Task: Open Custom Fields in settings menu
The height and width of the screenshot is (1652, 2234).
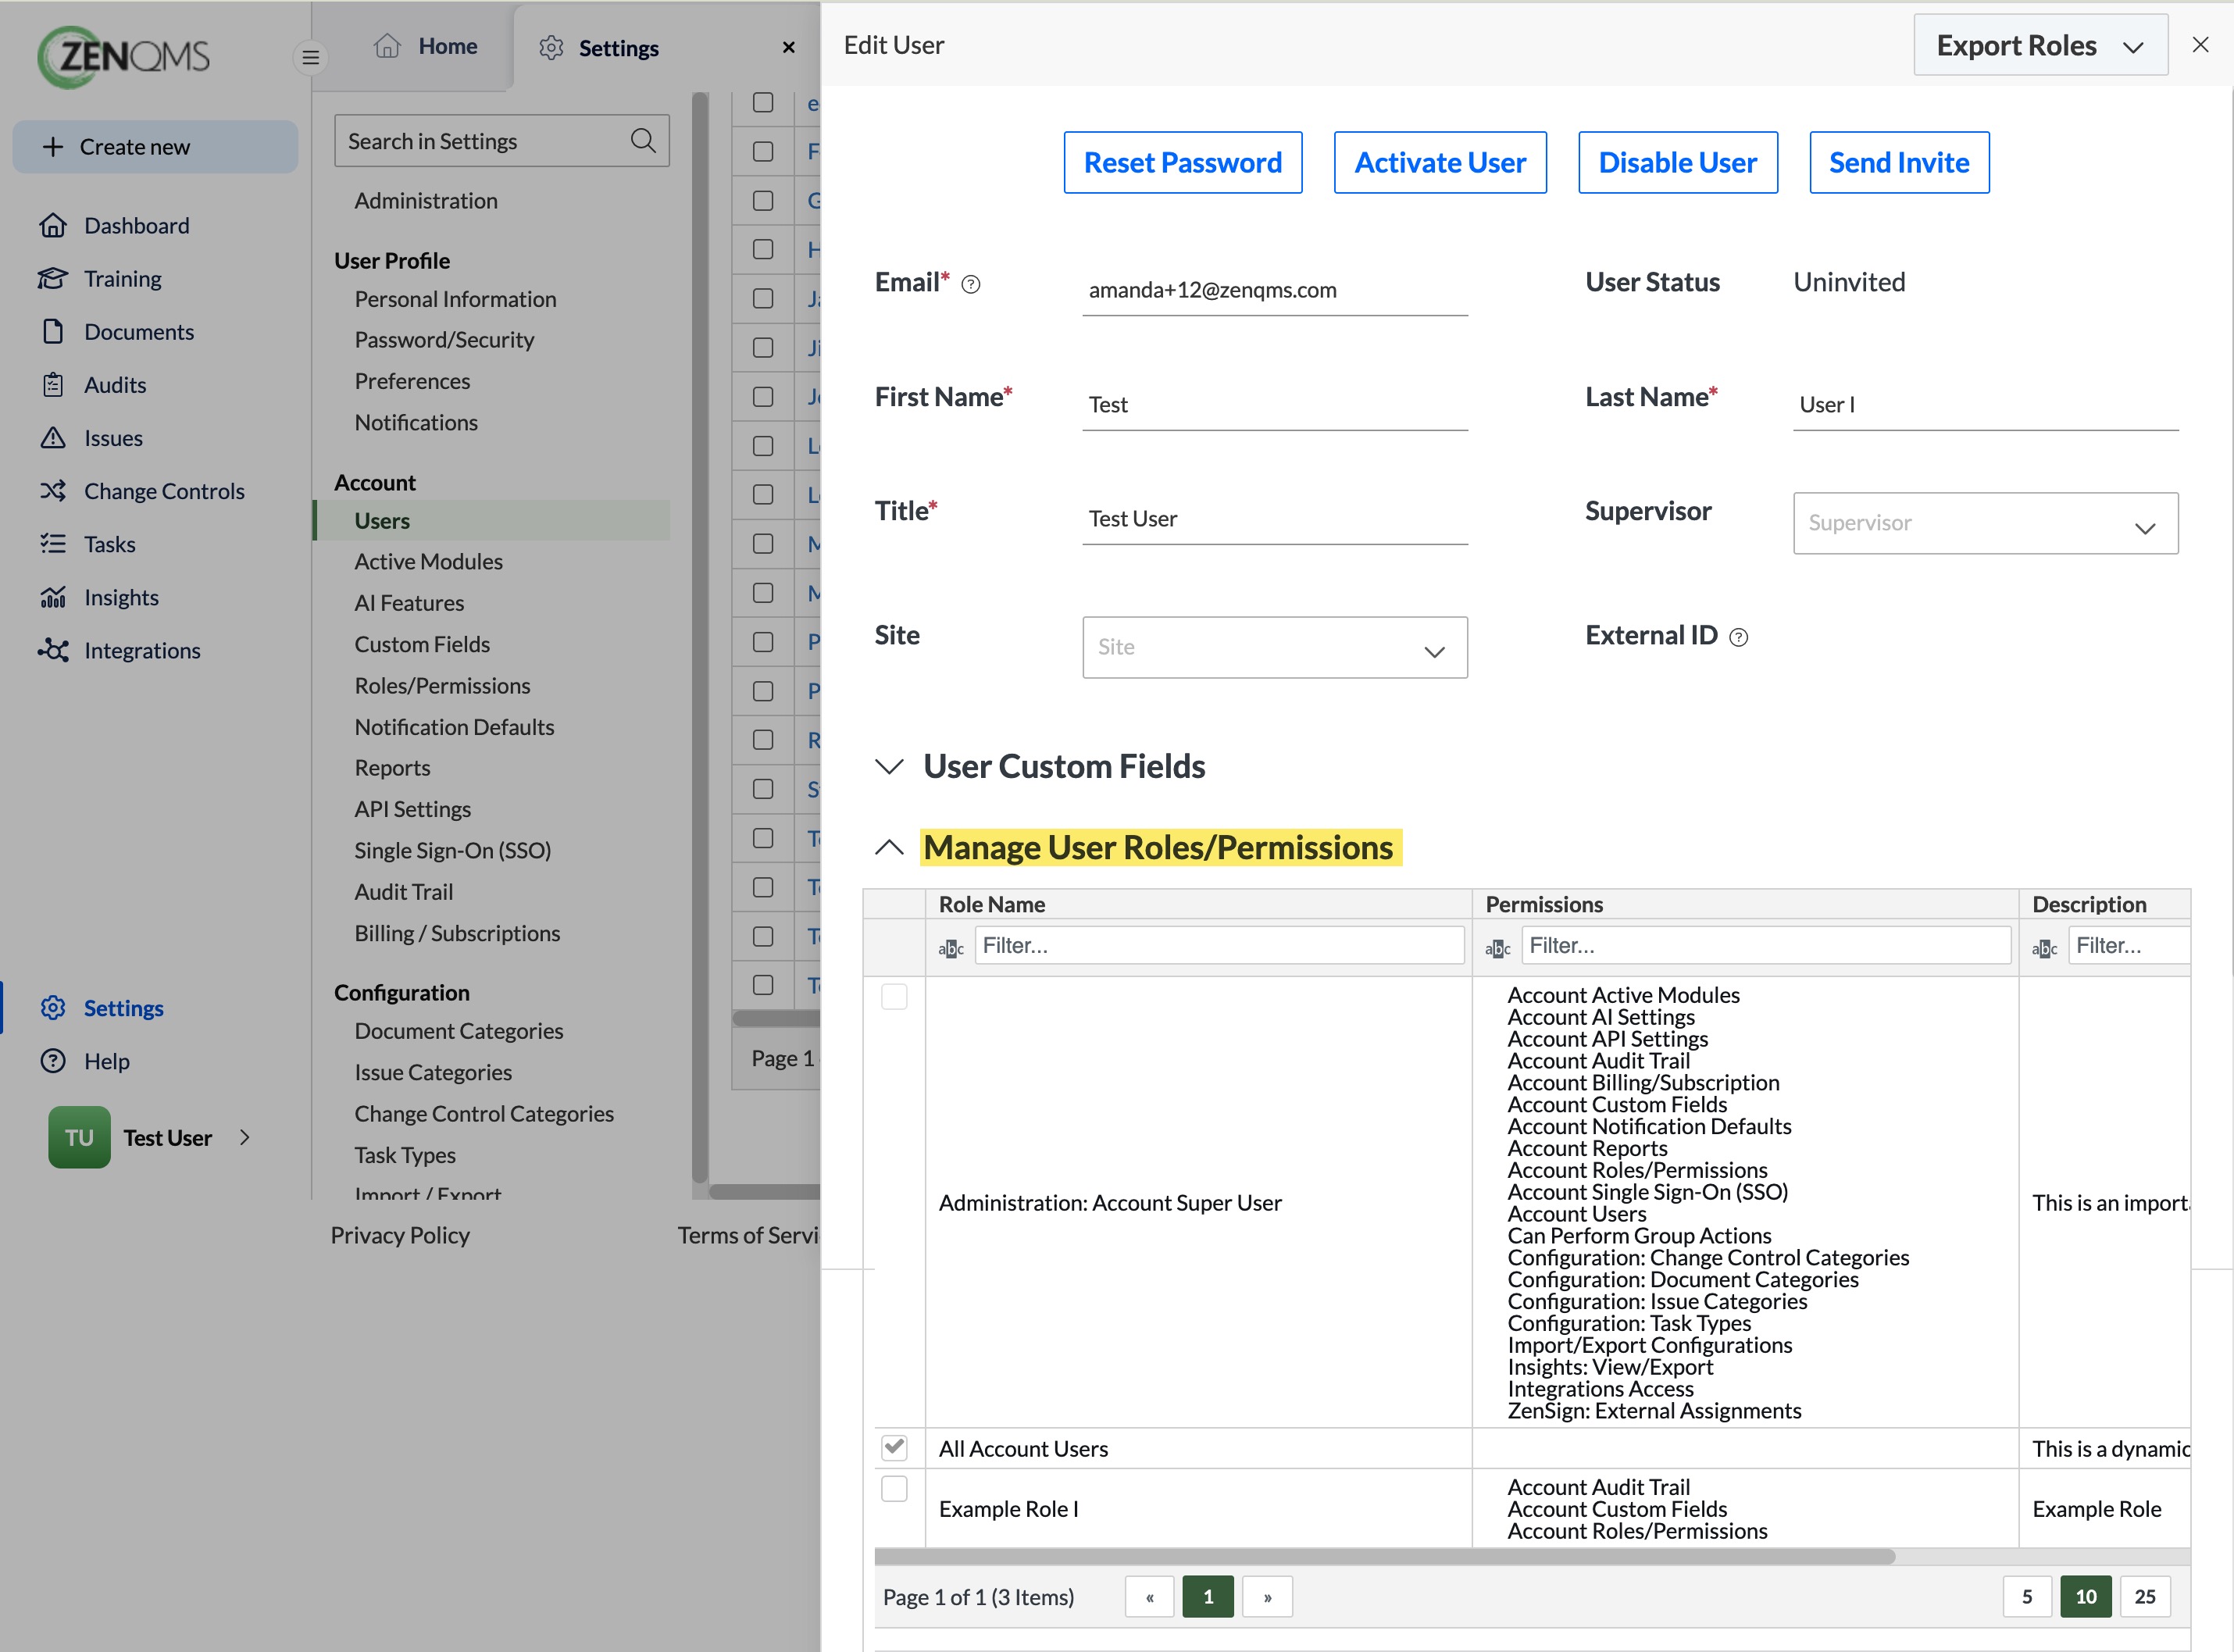Action: (x=422, y=644)
